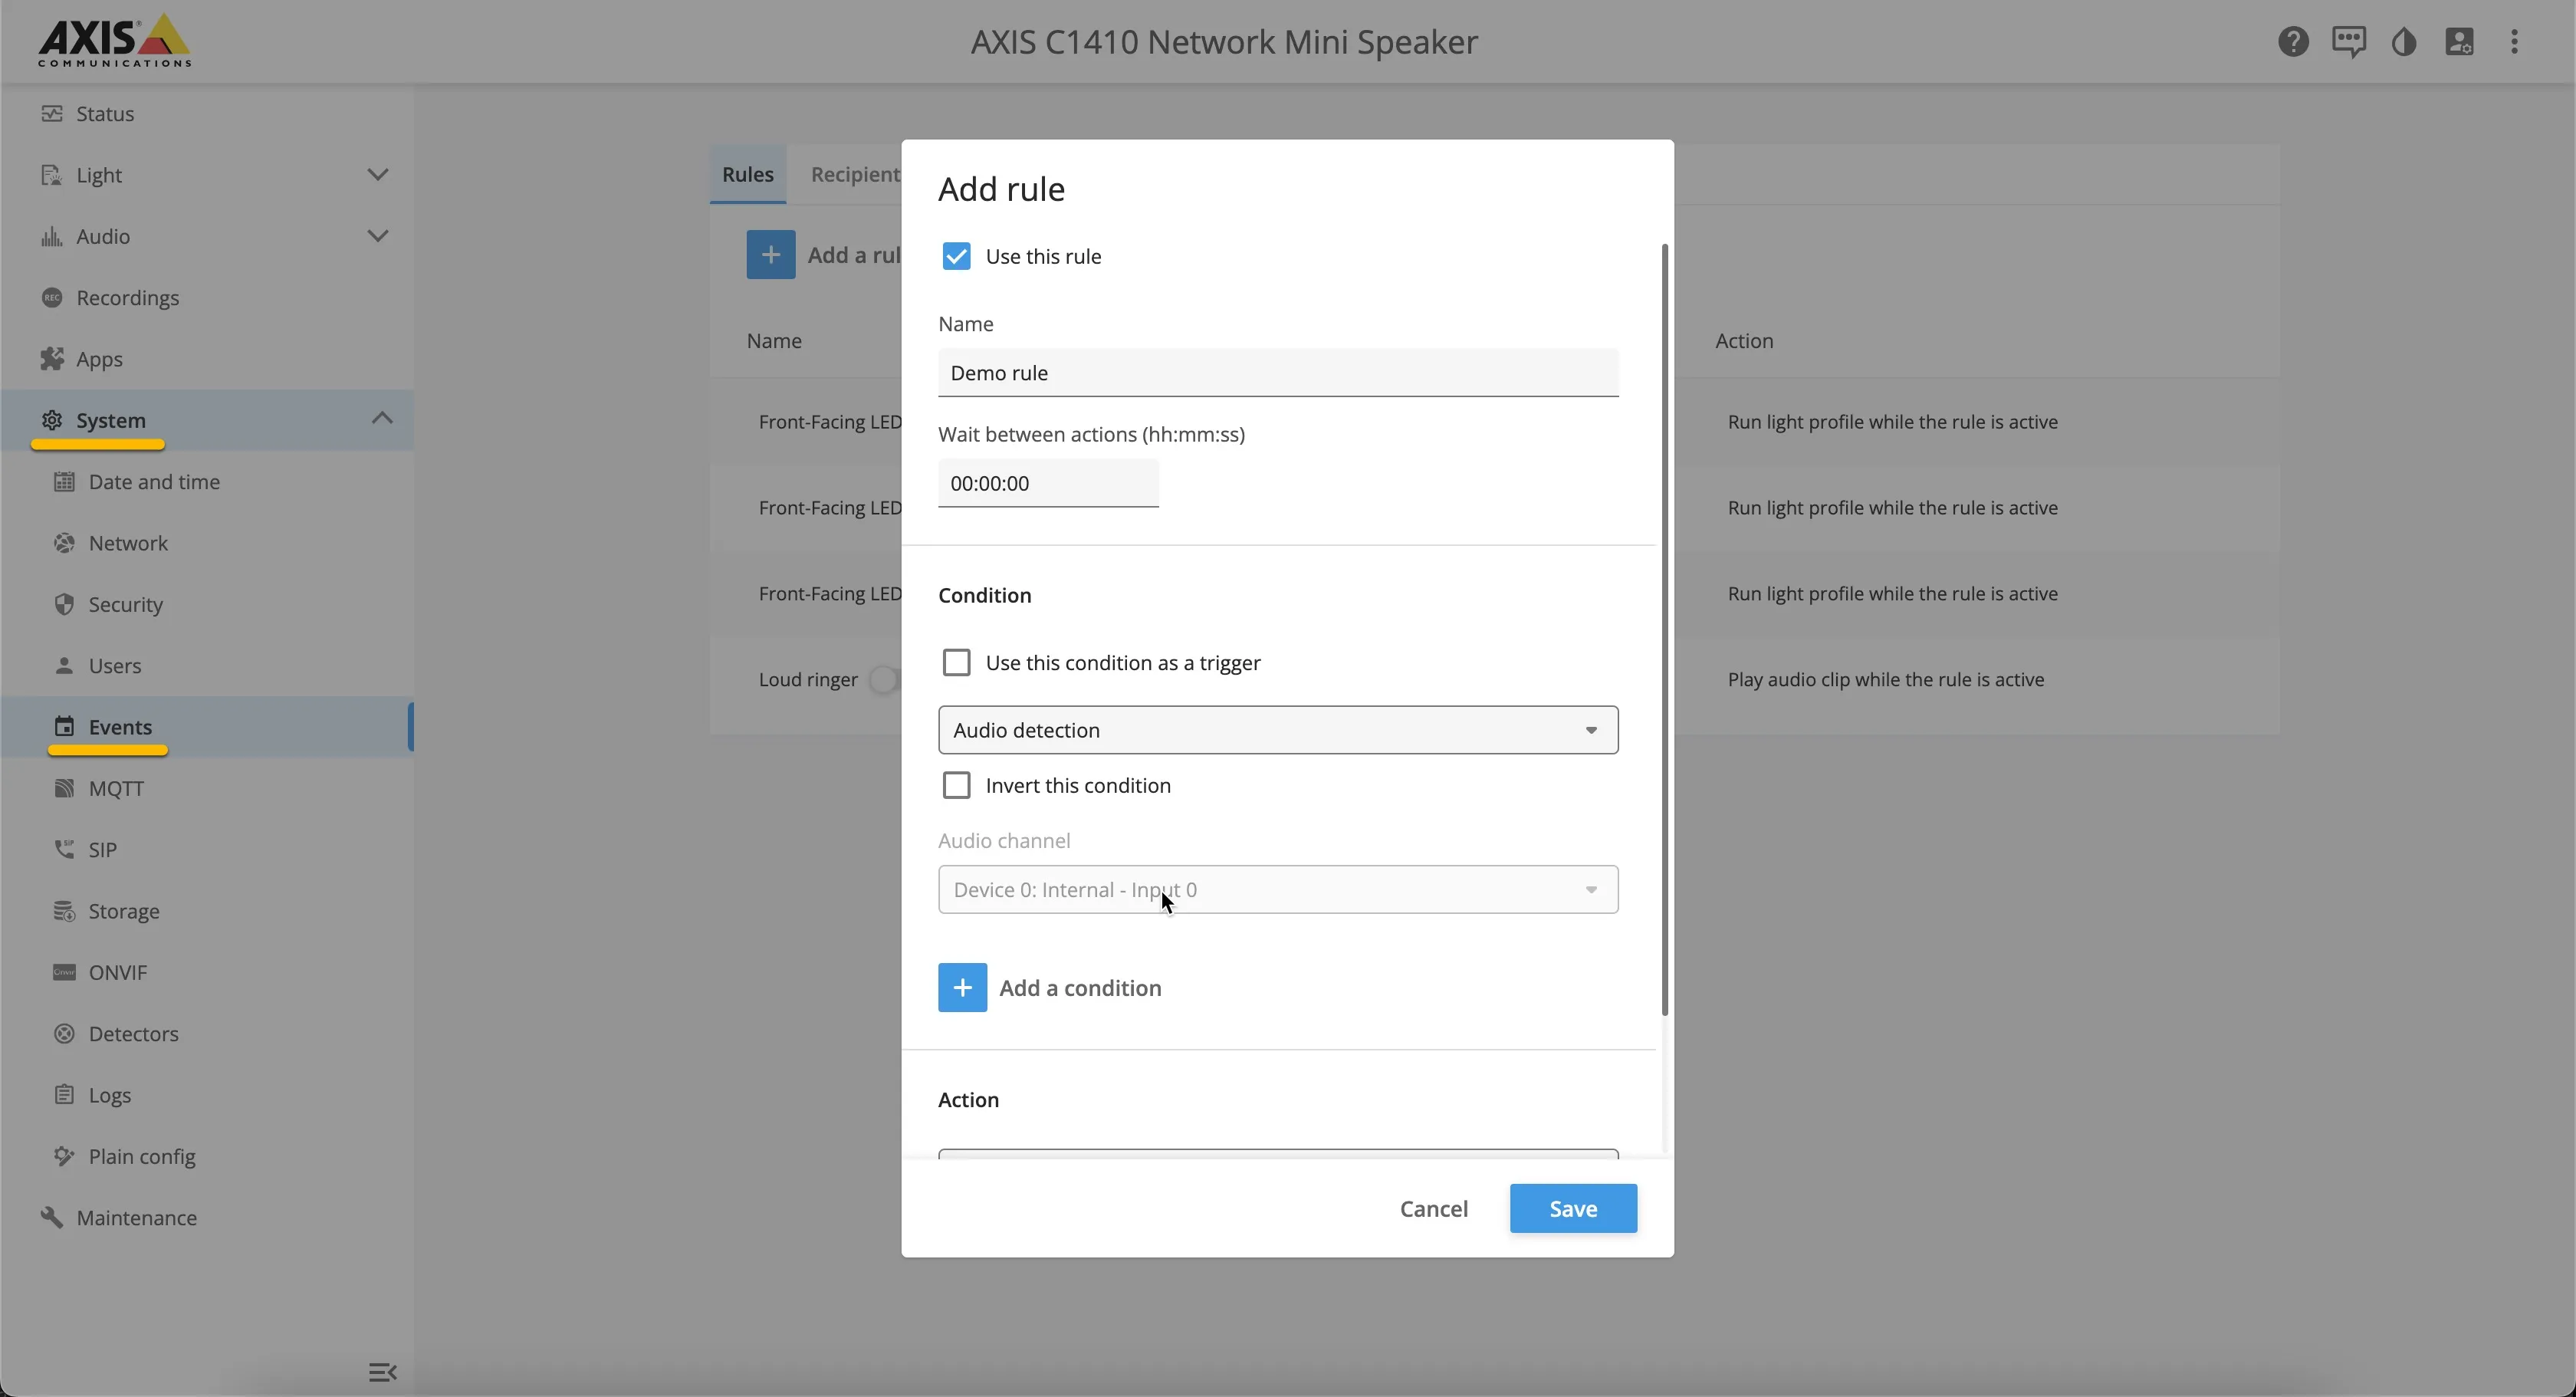The height and width of the screenshot is (1397, 2576).
Task: Click the Add a condition plus button
Action: pos(962,988)
